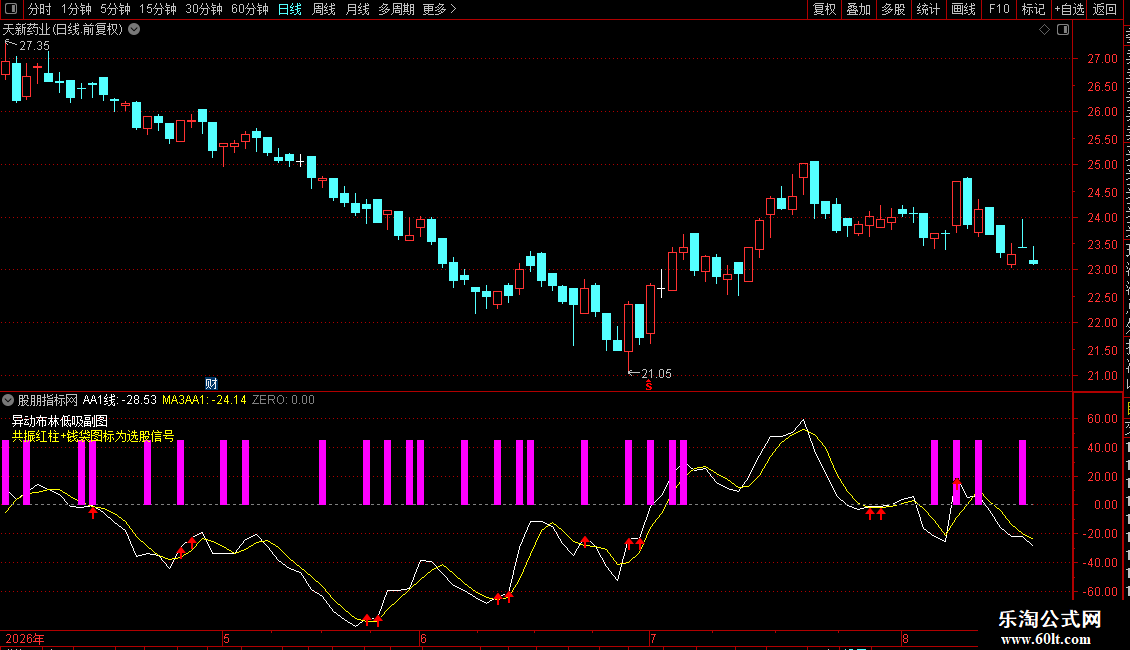Click the 60.00 indicator axis label

pos(1103,419)
